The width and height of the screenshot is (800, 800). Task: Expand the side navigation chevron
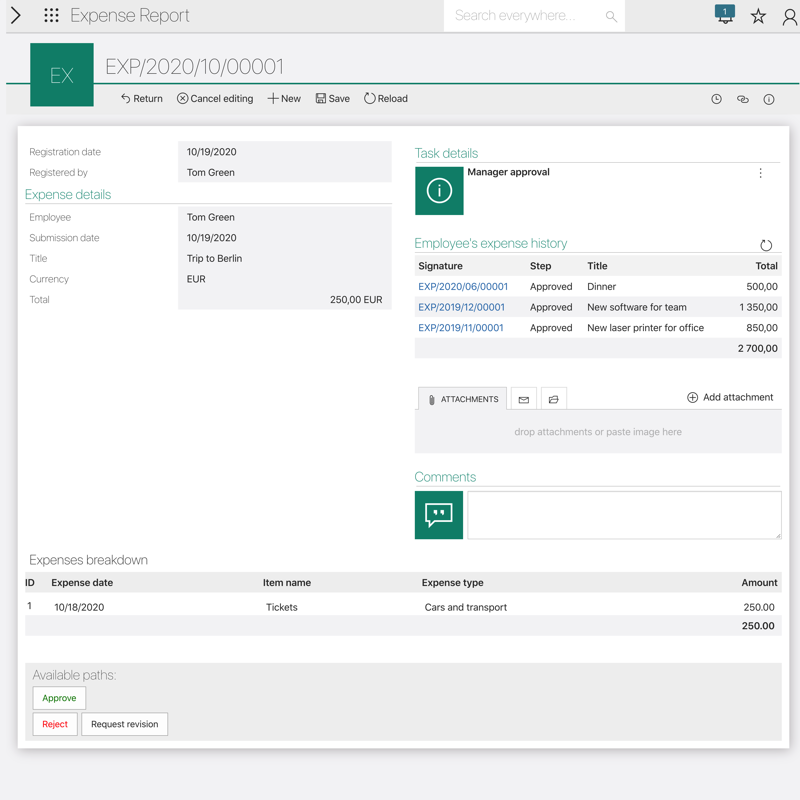[x=15, y=16]
